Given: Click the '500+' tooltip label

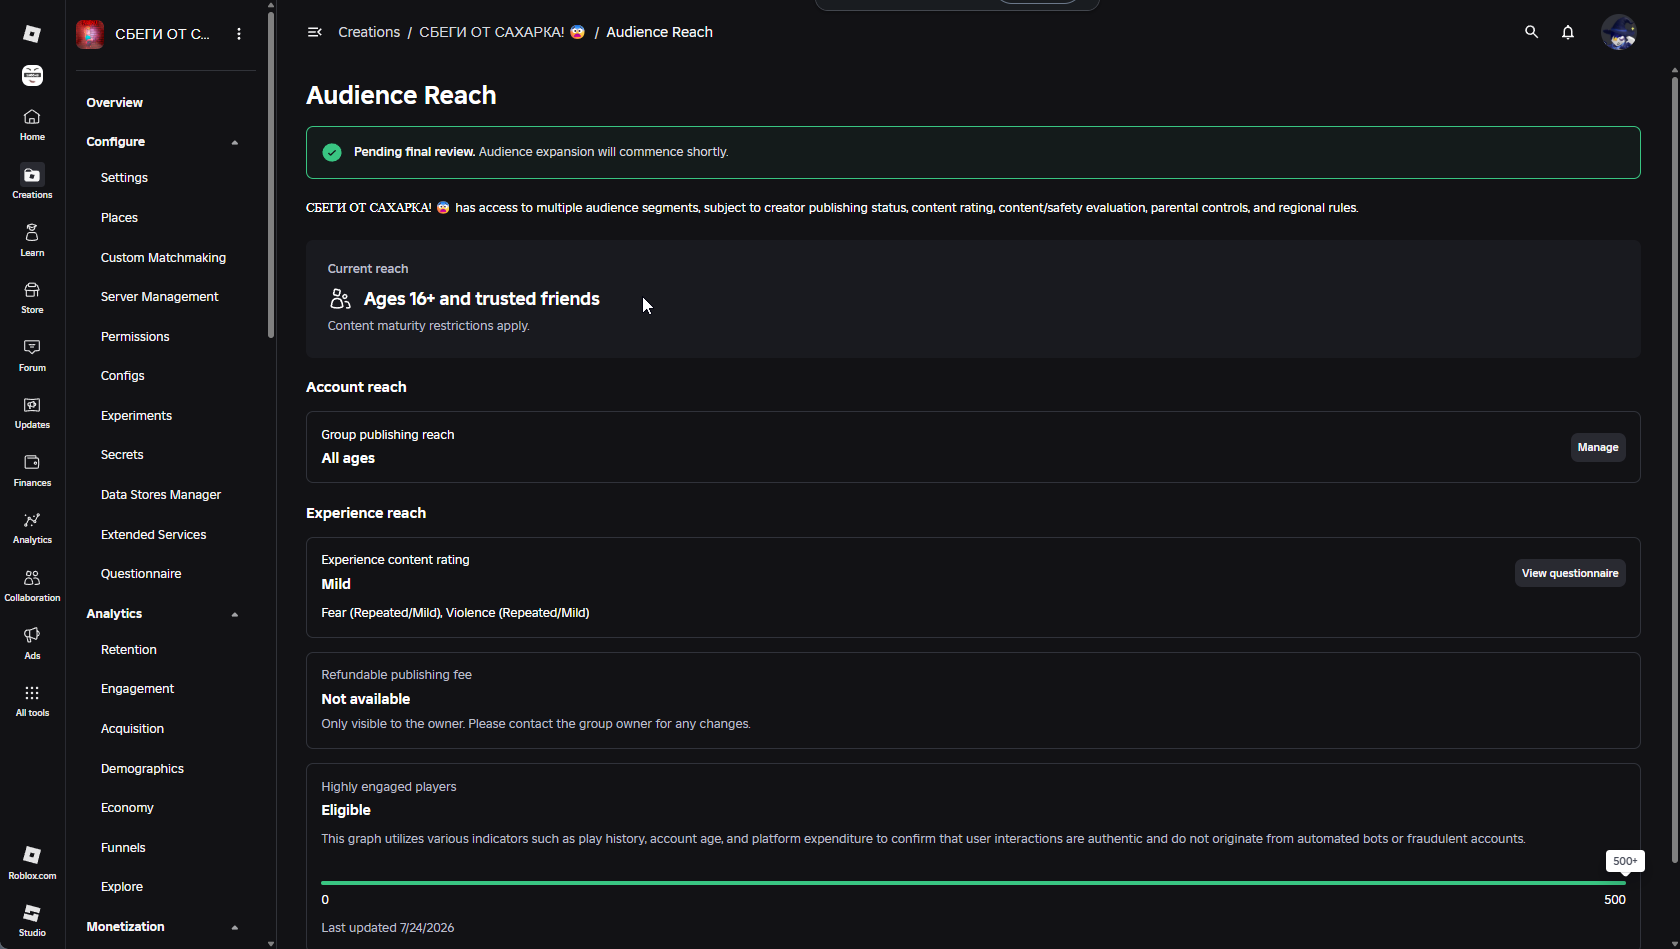Looking at the screenshot, I should (1625, 861).
